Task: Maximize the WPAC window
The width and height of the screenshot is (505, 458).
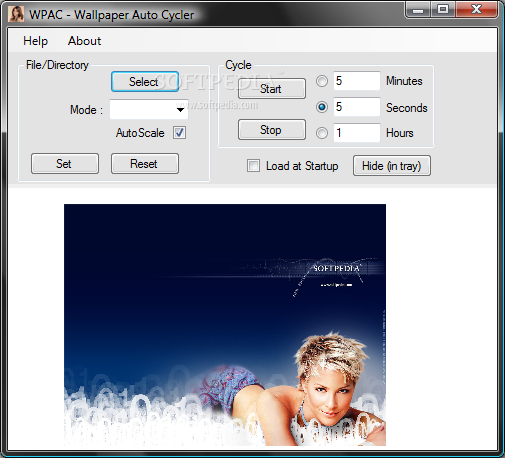Action: point(443,9)
